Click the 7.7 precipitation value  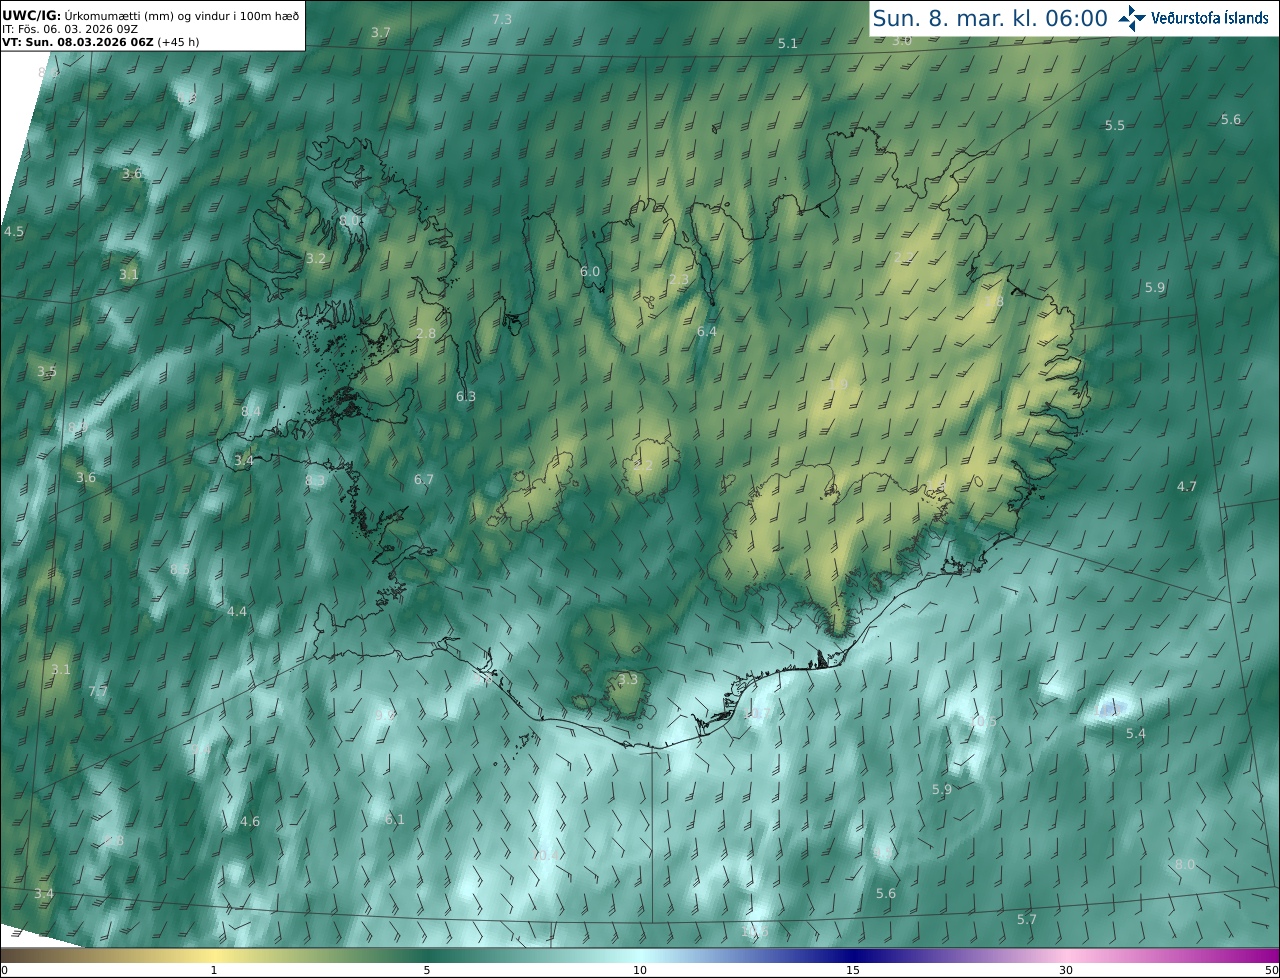98,691
